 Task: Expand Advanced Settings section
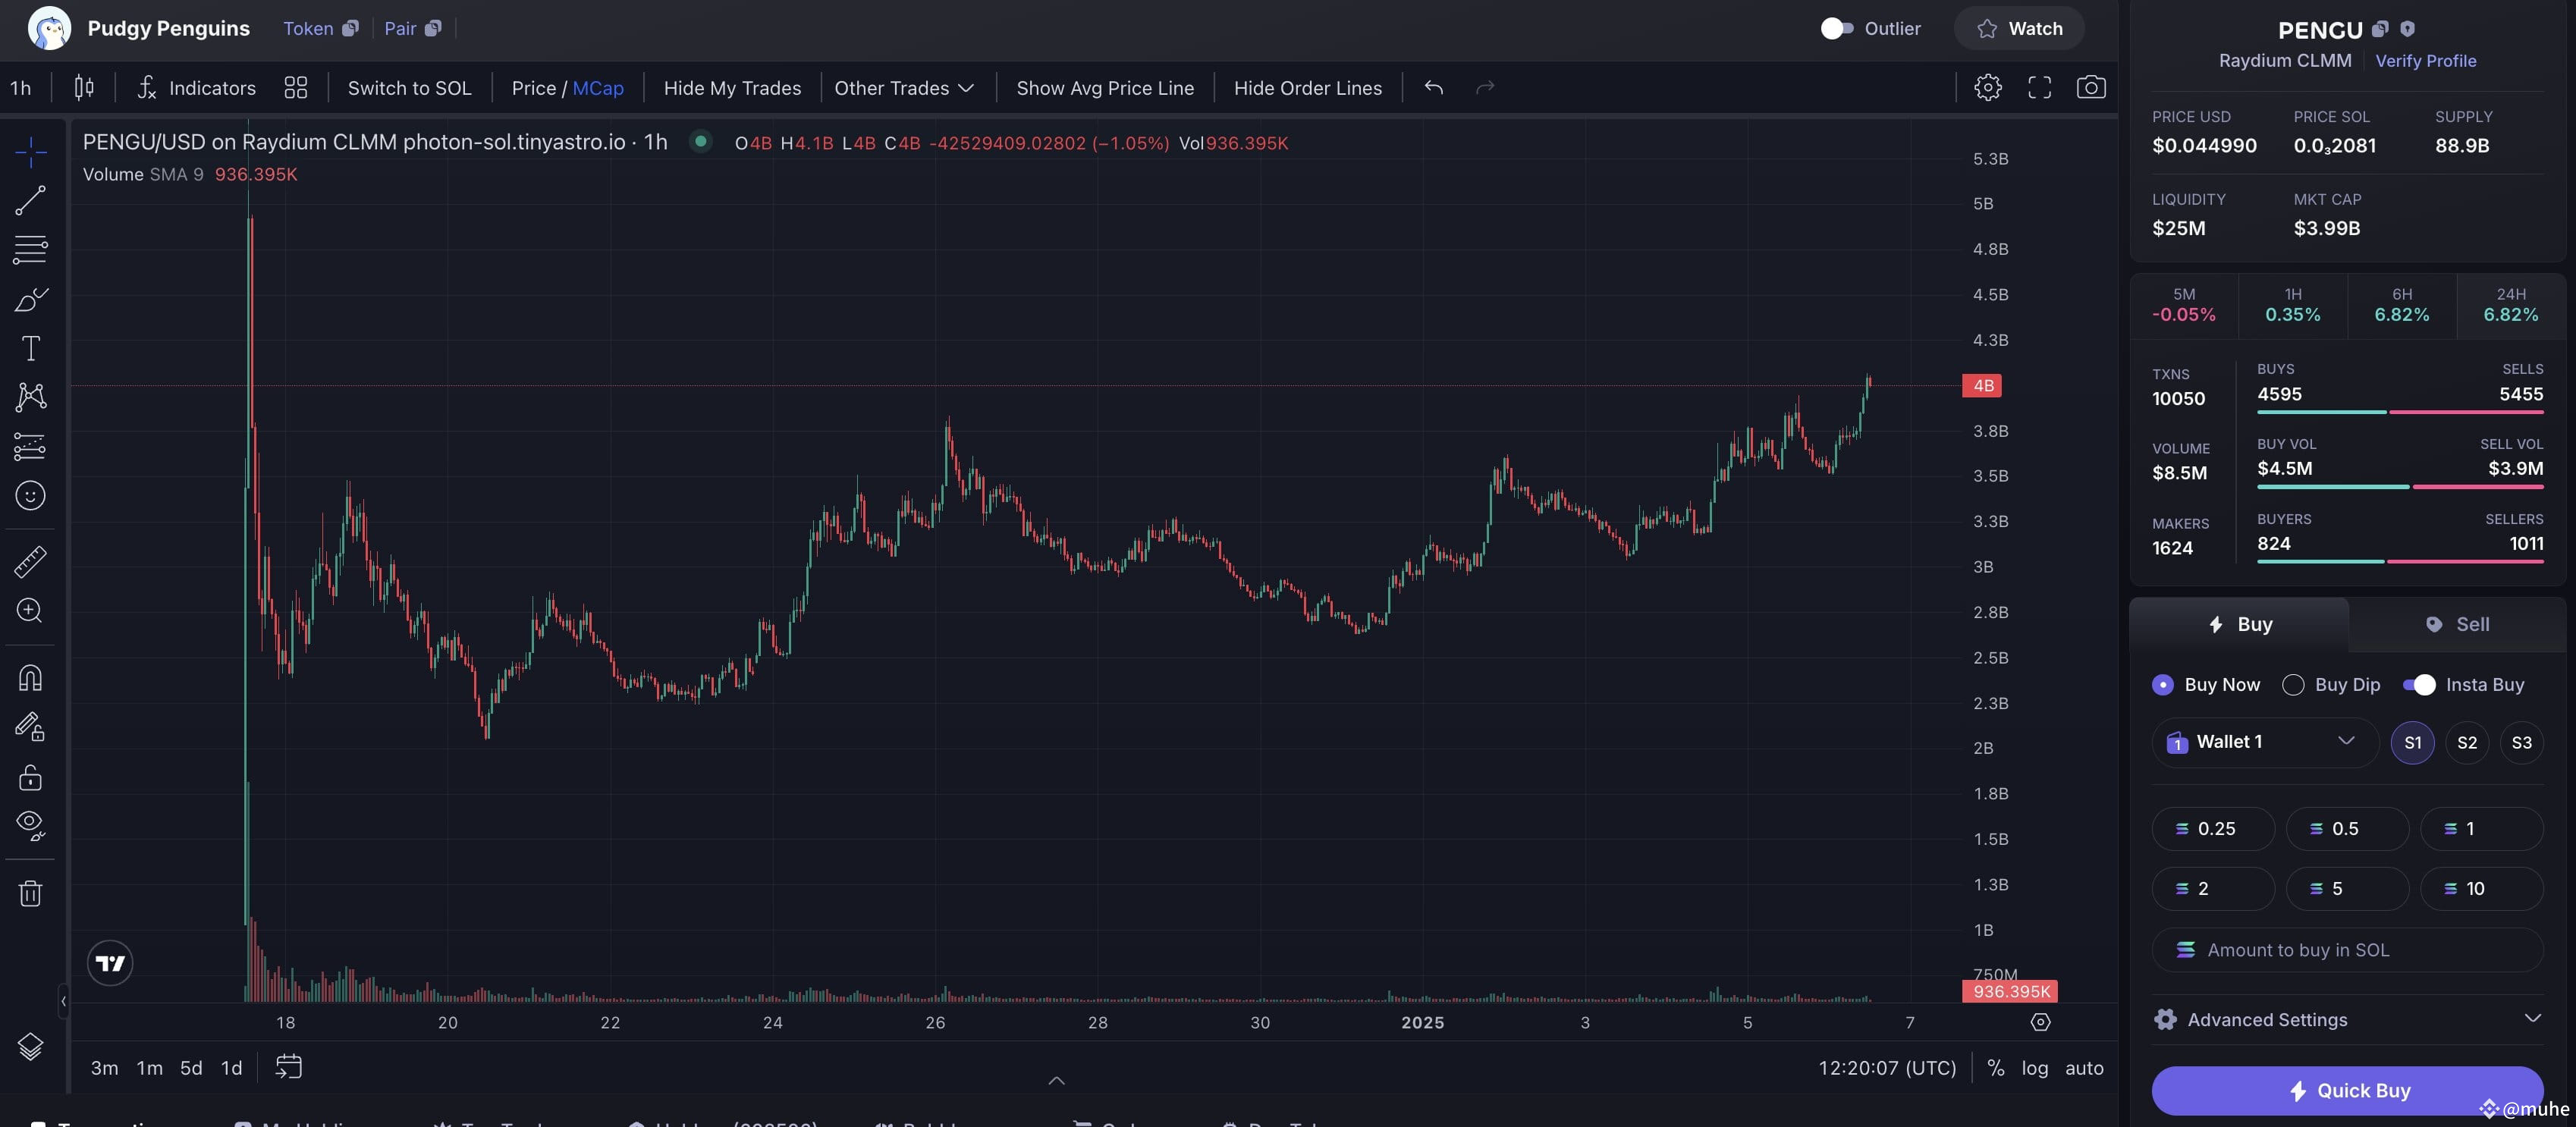[x=2347, y=1019]
